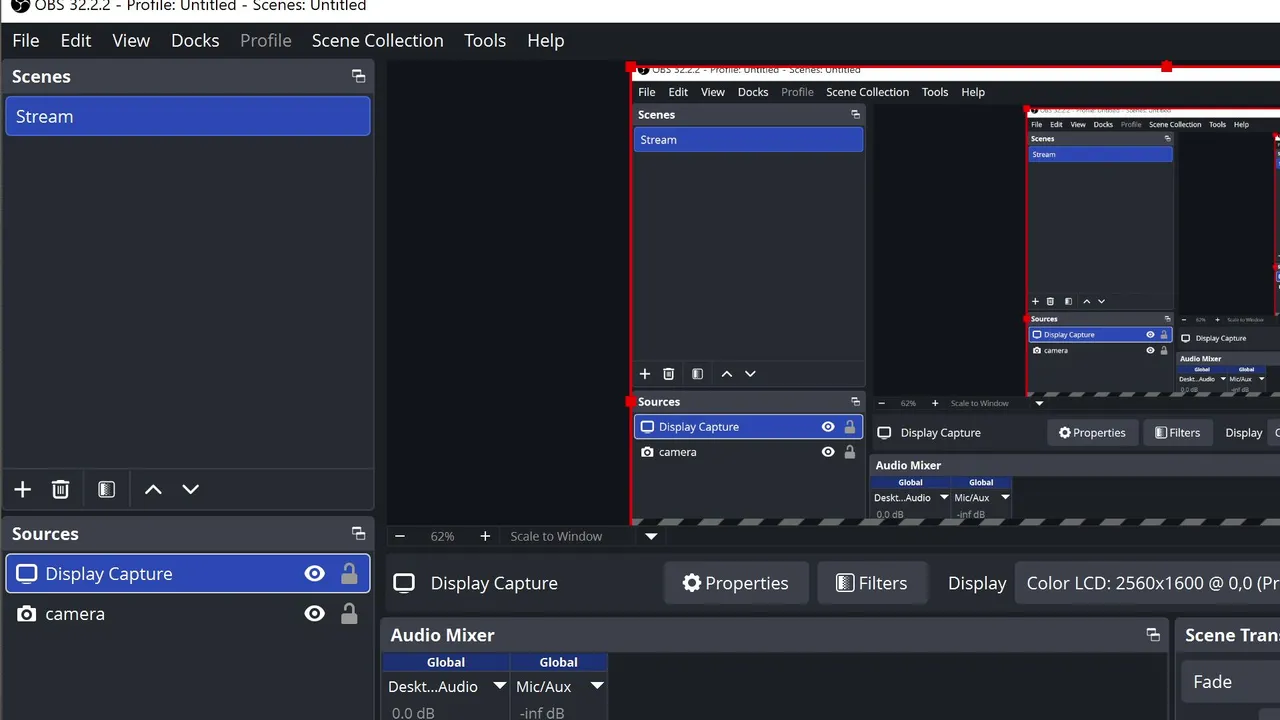
Task: Open the Deskt...Audio mixer options arrow
Action: pos(499,686)
